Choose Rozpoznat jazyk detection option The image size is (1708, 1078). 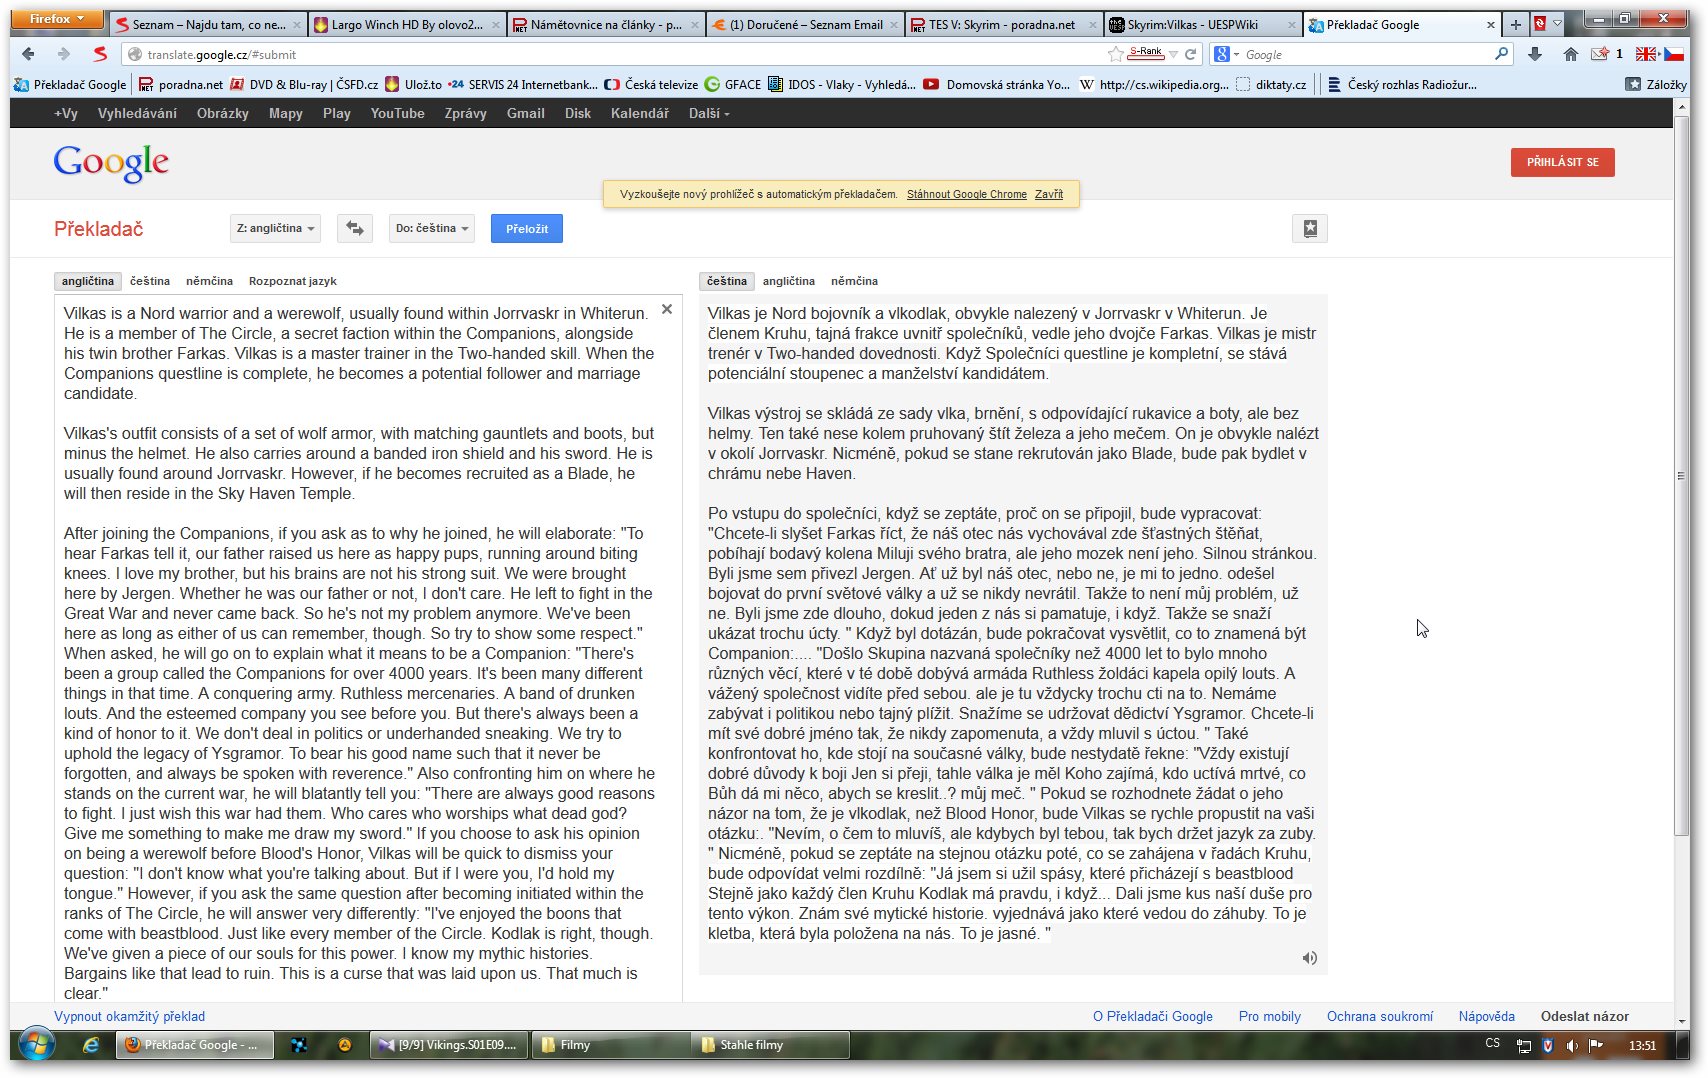tap(292, 281)
